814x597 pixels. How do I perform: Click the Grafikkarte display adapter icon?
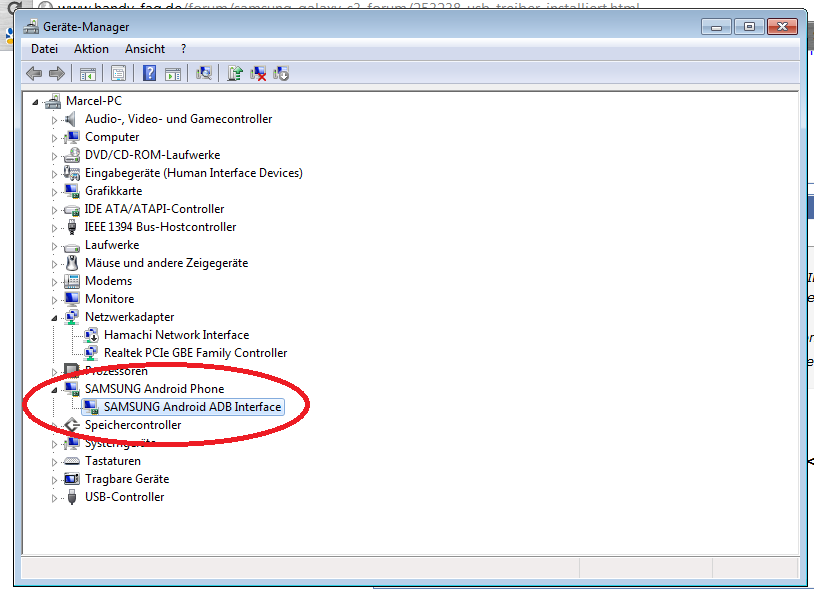tap(72, 191)
